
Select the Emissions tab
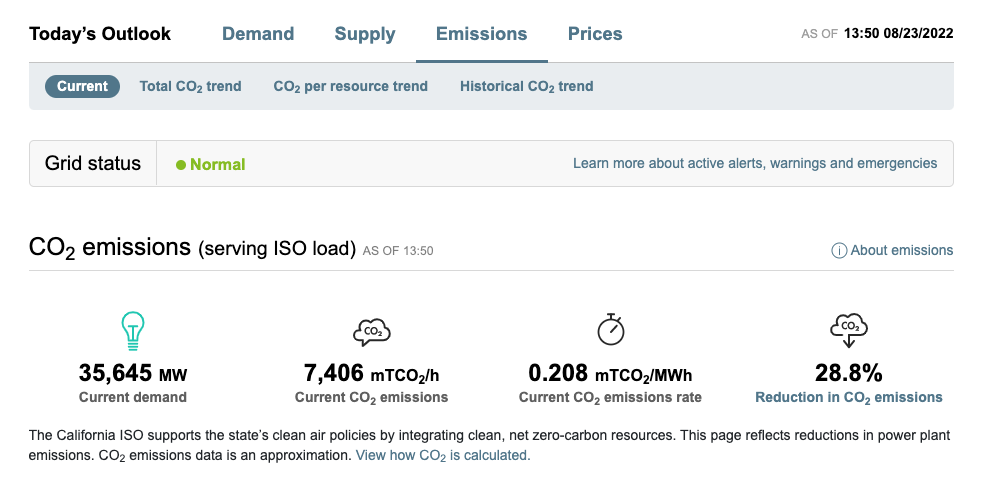(481, 34)
